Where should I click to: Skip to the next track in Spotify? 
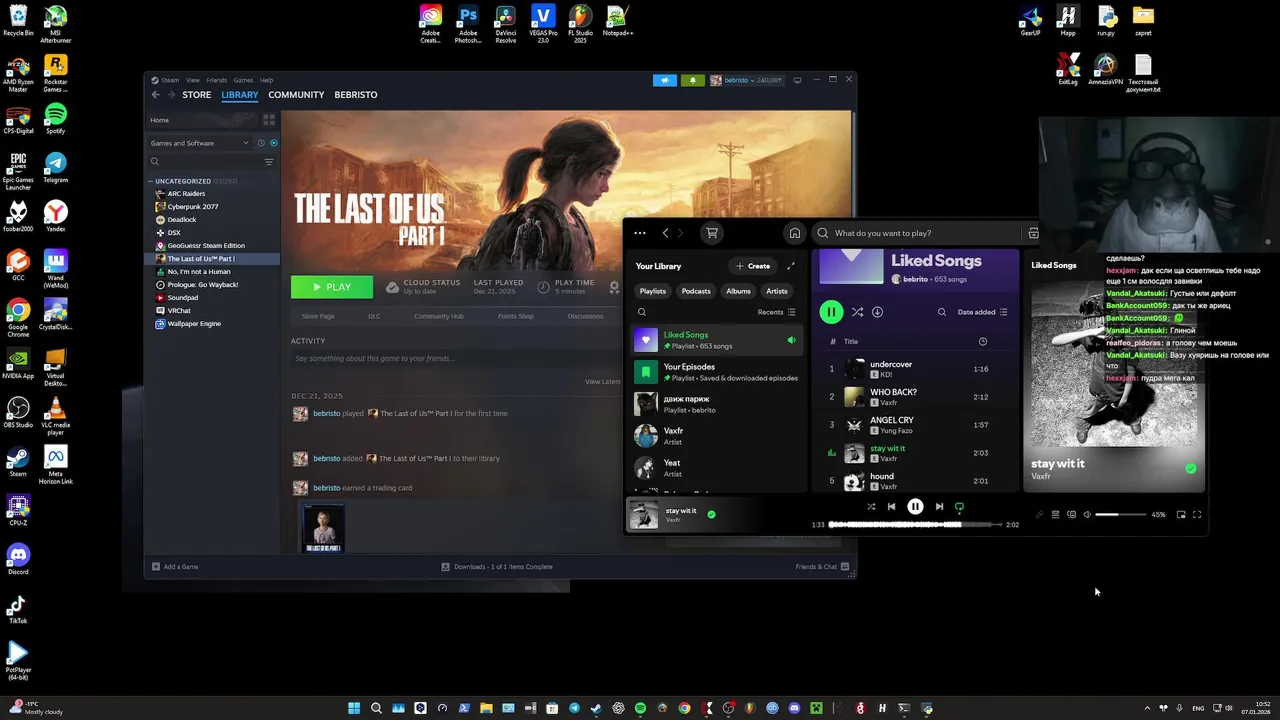pyautogui.click(x=939, y=507)
